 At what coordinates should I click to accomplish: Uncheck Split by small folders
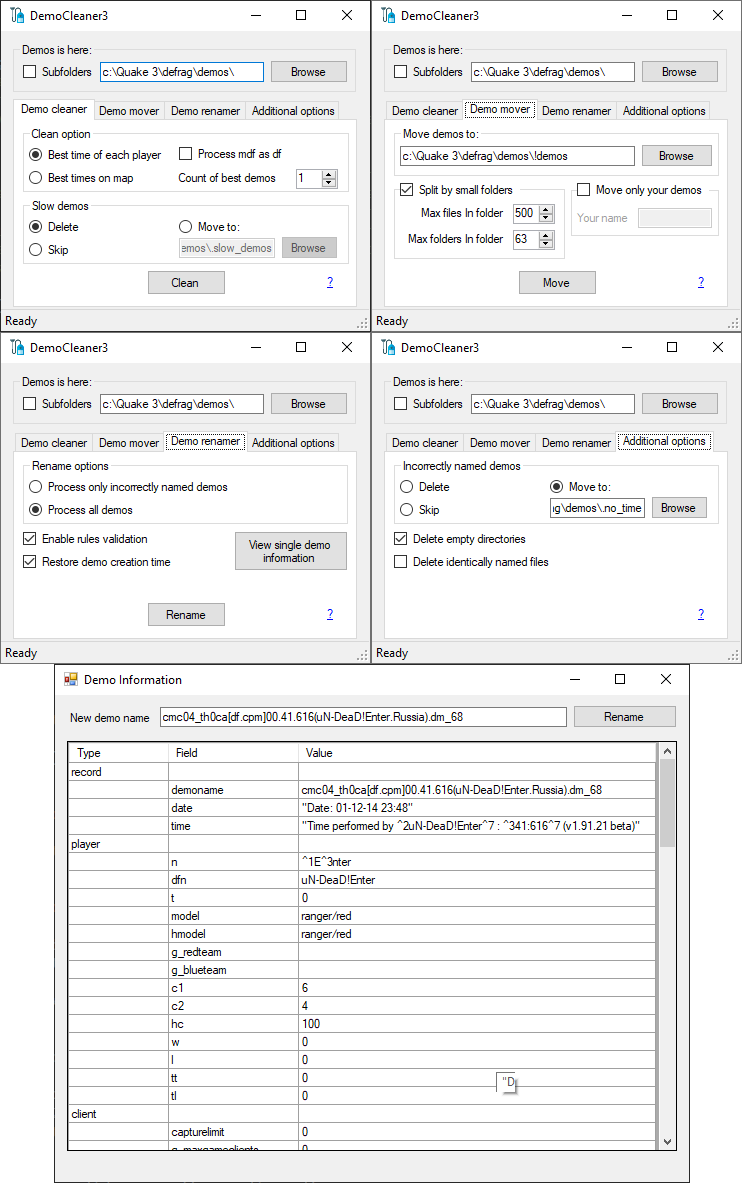[x=407, y=189]
